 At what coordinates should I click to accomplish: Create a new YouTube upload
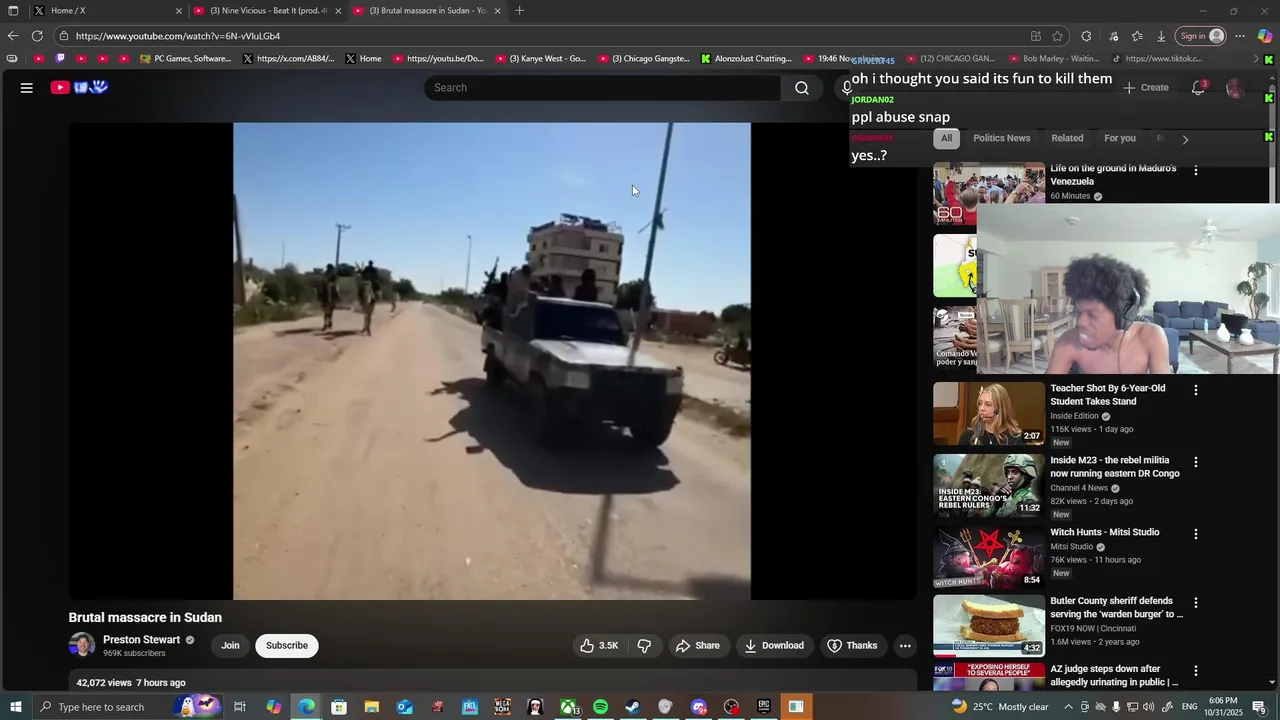[1146, 88]
